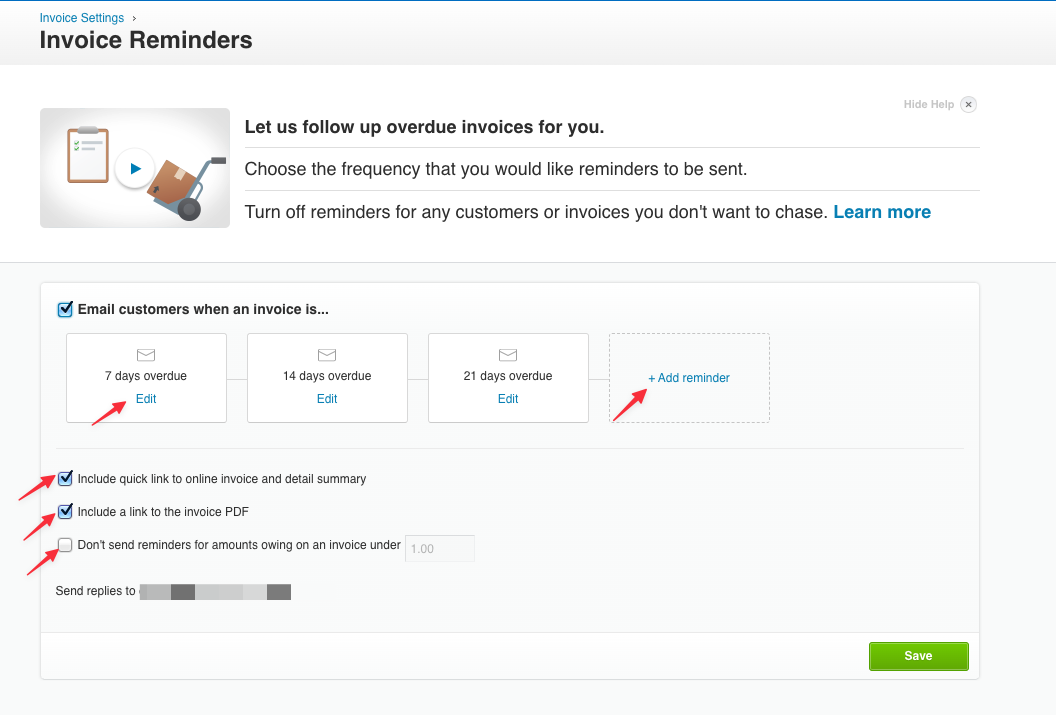
Task: Save the invoice reminder settings
Action: [918, 656]
